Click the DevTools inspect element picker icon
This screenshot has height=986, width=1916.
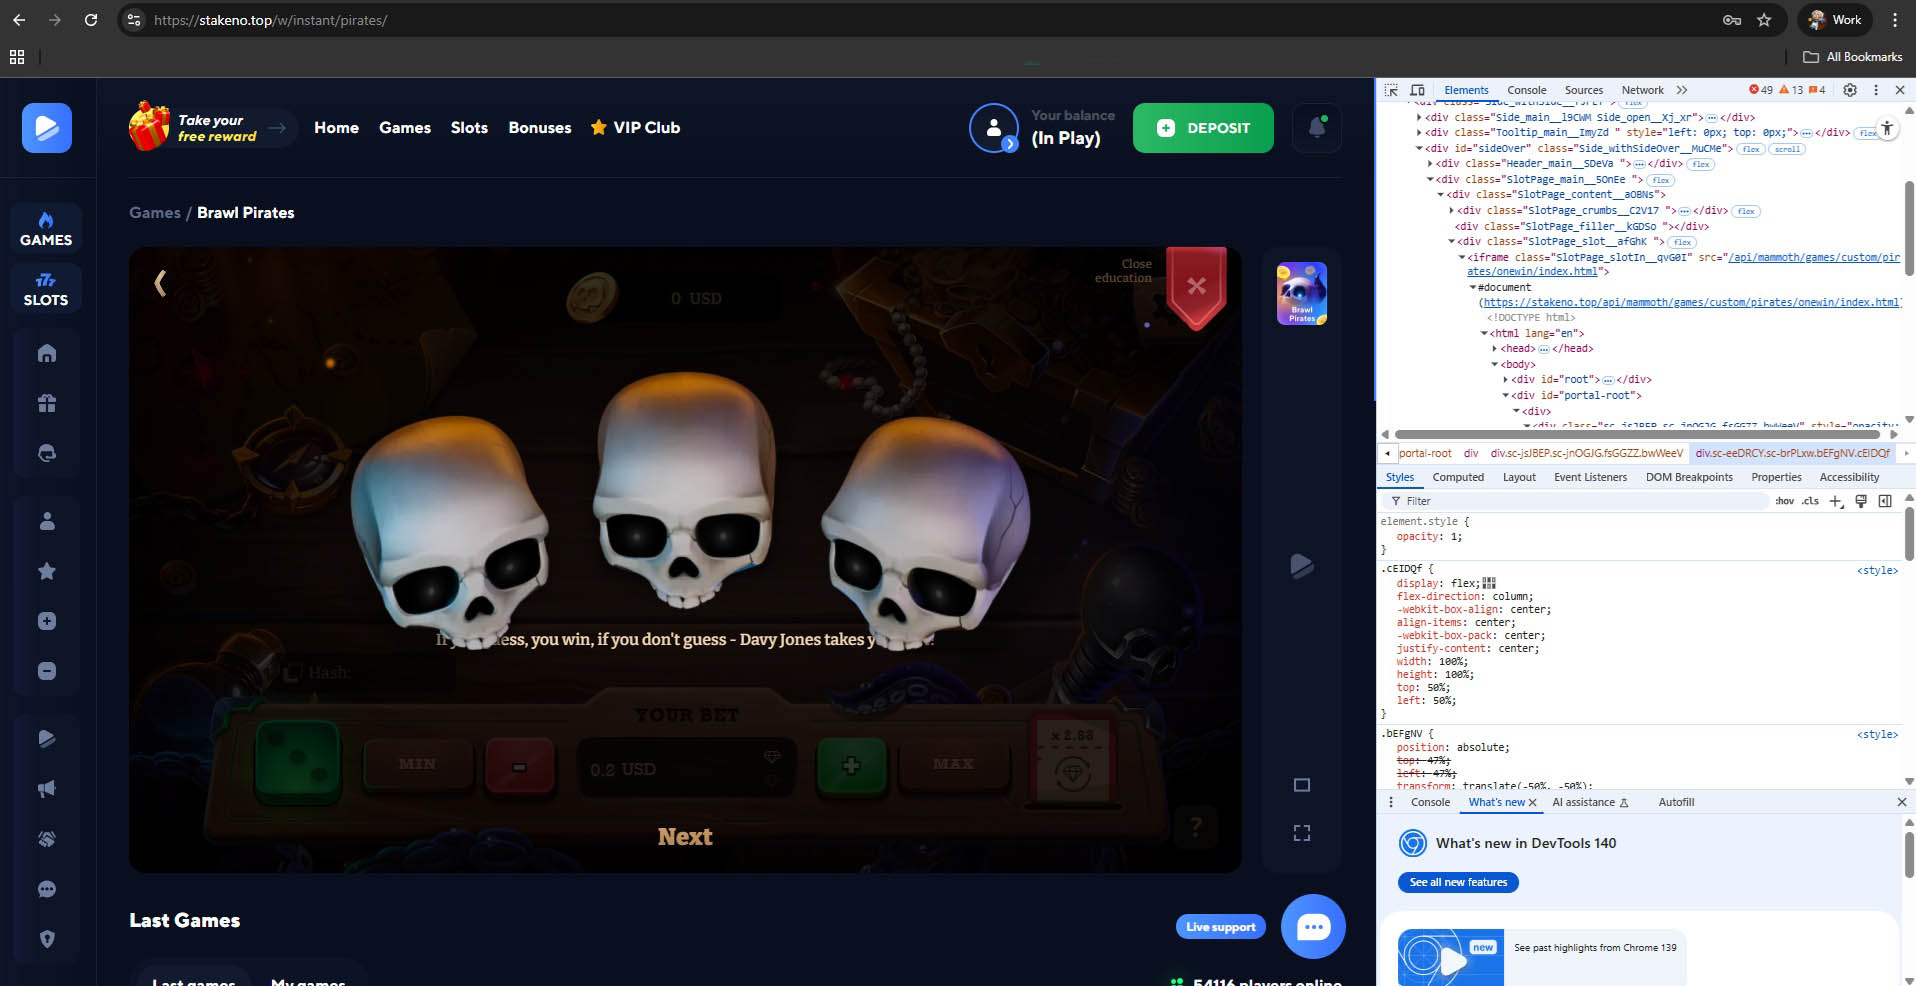[1391, 90]
